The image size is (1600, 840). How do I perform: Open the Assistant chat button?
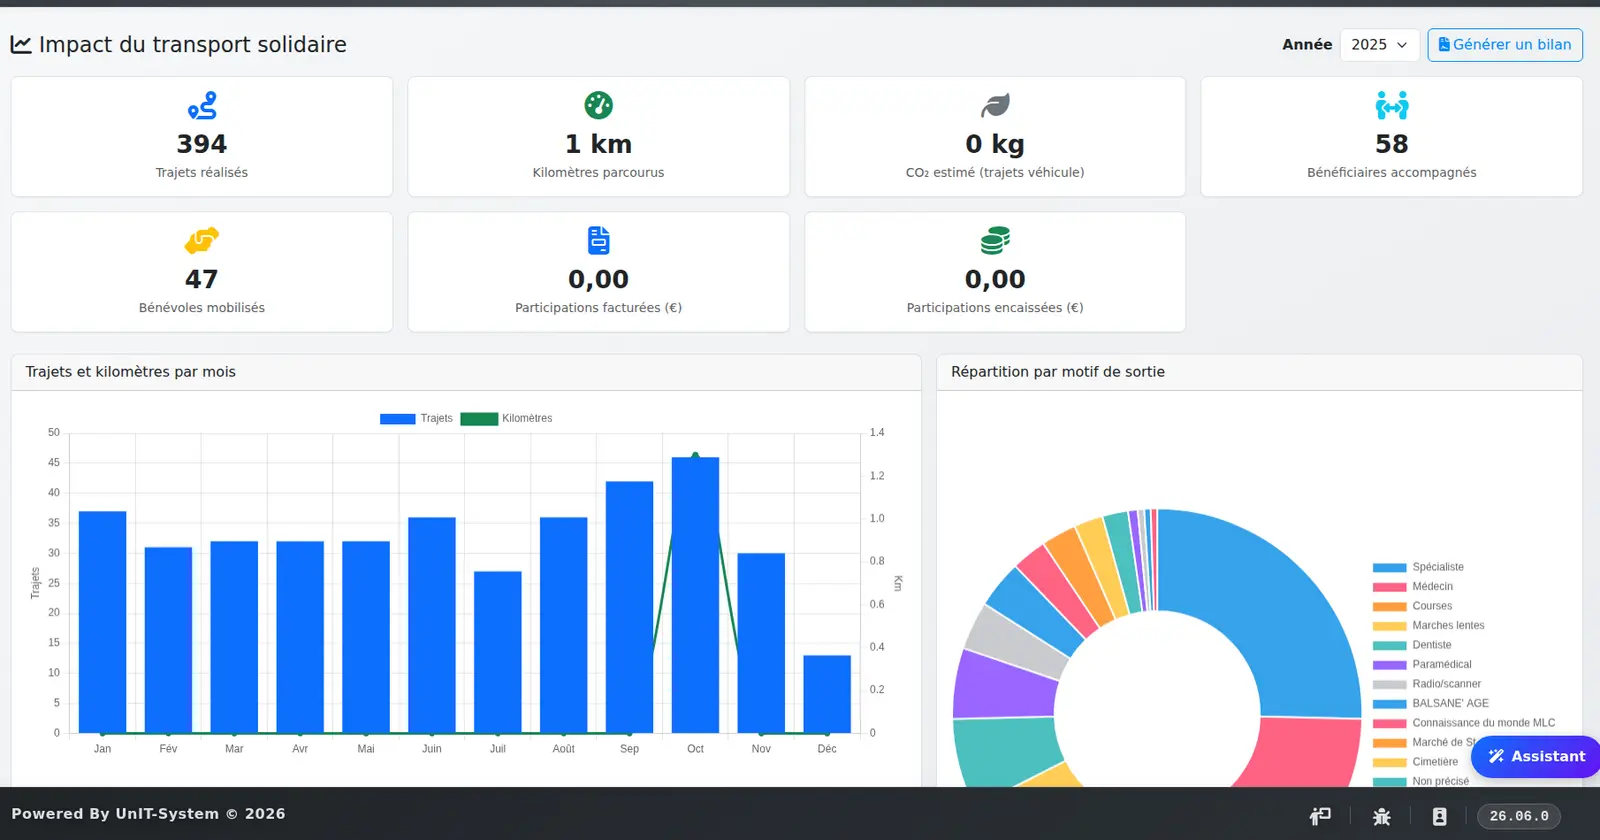(x=1536, y=757)
